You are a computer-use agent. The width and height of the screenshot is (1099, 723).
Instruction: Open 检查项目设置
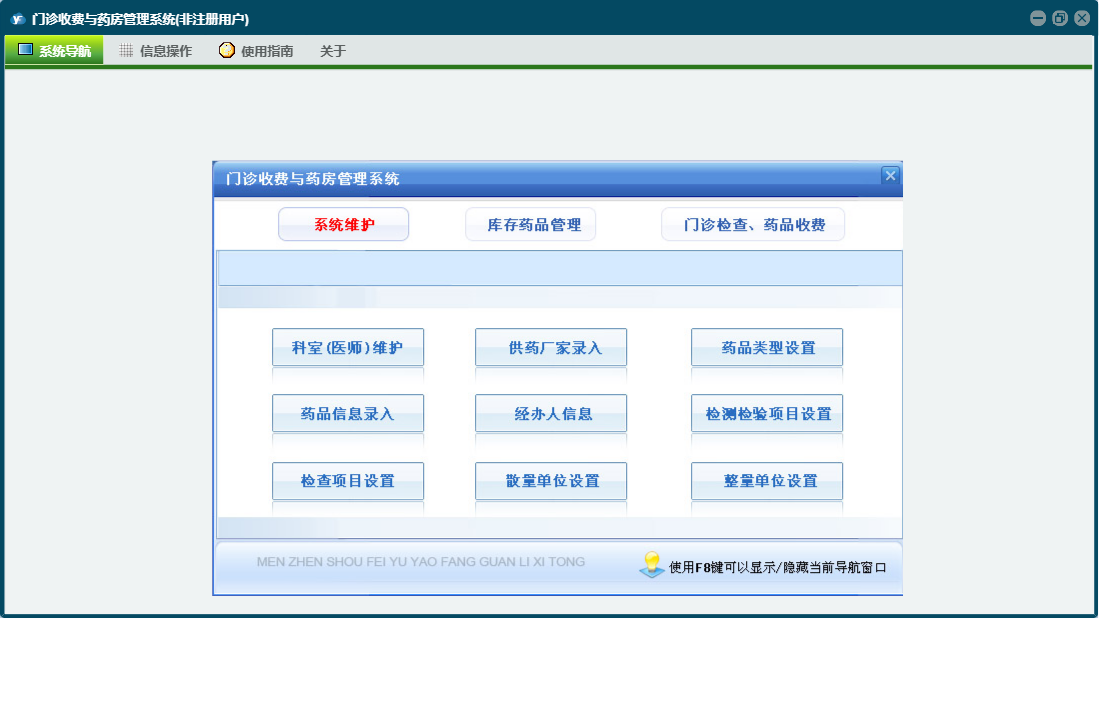(348, 481)
